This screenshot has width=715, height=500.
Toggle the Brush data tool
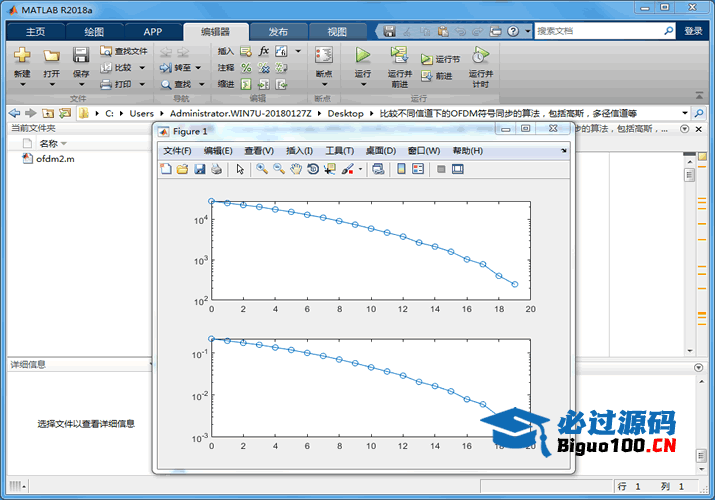[347, 169]
